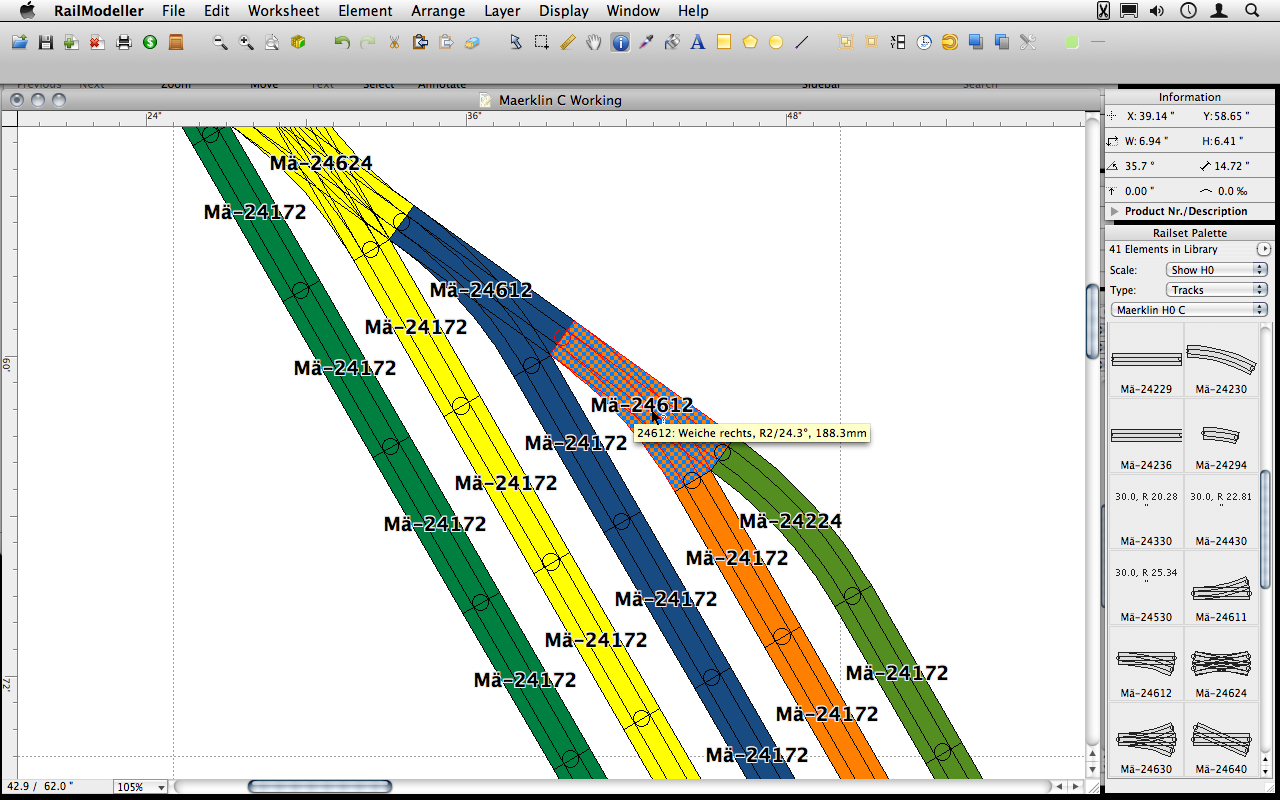Select Mä-24229 track in palette
Viewport: 1280px width, 800px height.
1146,360
